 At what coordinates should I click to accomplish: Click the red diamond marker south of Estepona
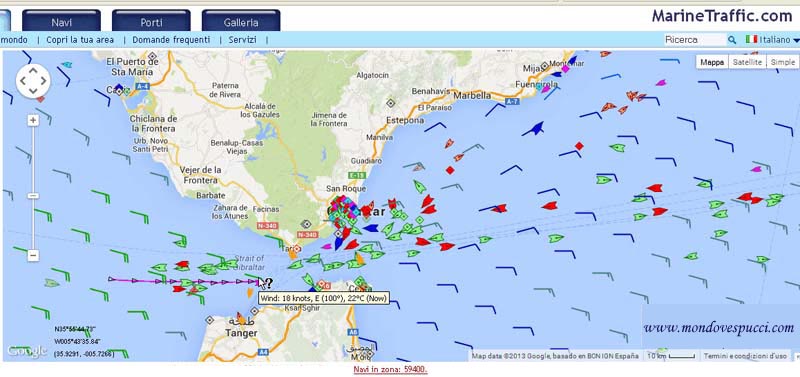point(449,170)
